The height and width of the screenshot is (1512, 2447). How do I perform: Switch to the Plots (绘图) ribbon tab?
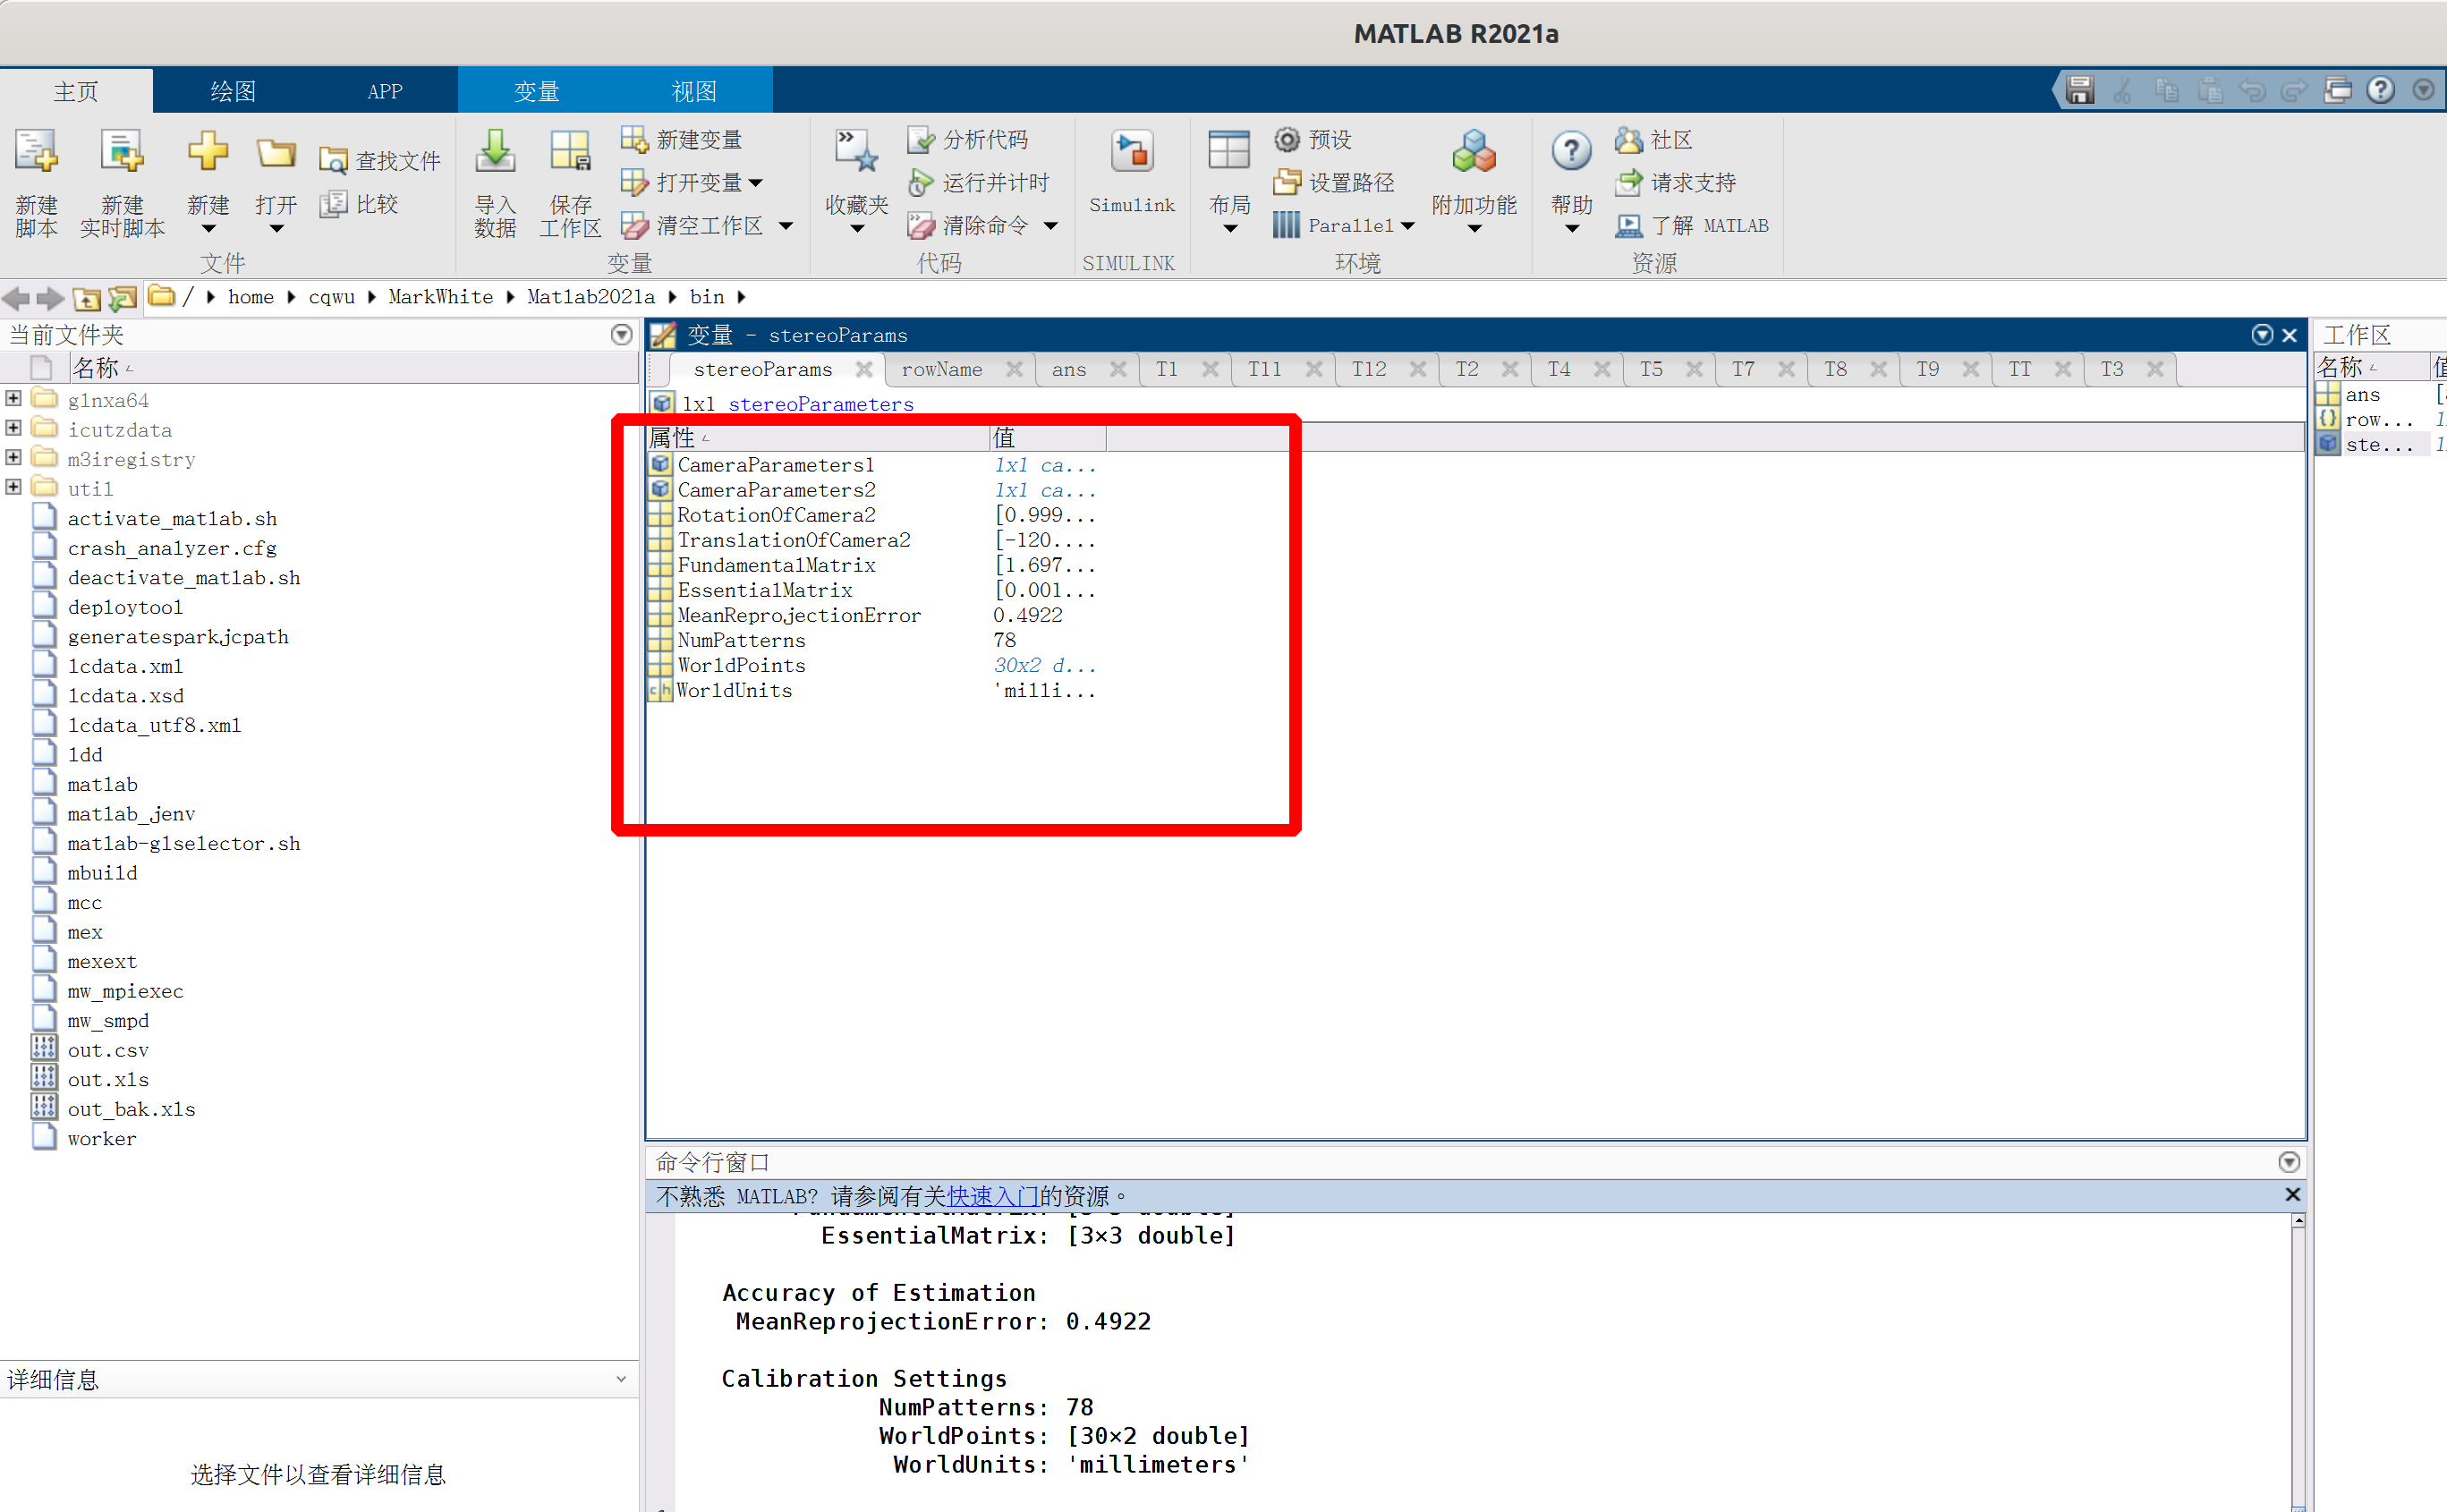(x=232, y=91)
